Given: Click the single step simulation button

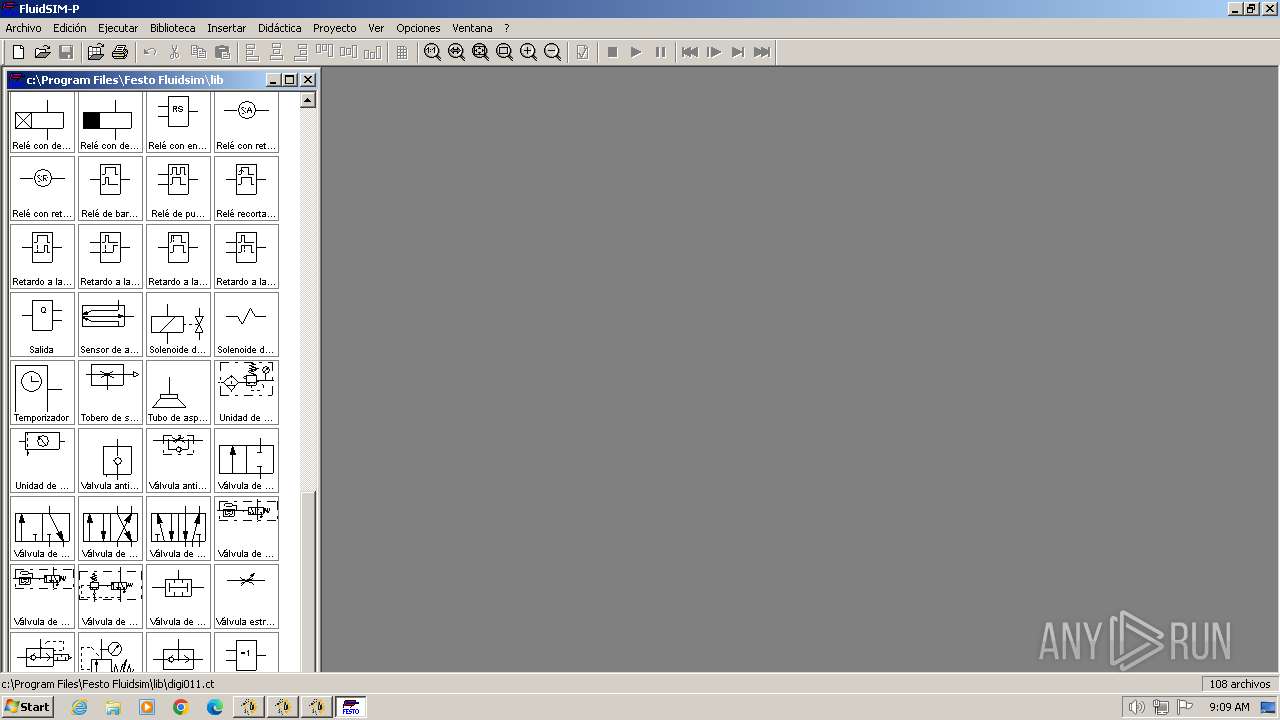Looking at the screenshot, I should (714, 52).
